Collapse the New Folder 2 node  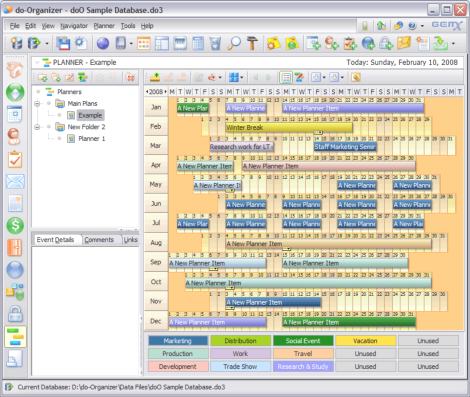tap(37, 127)
